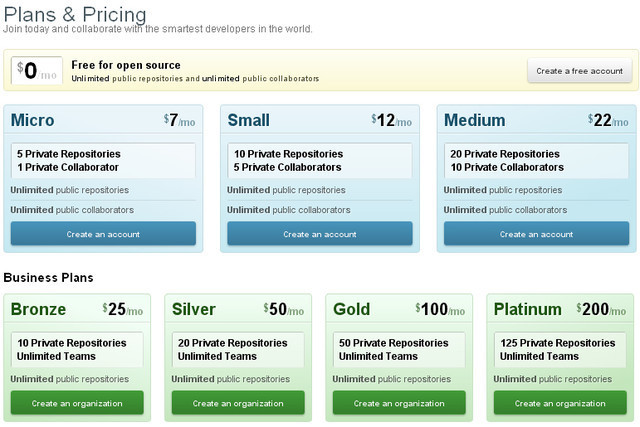The image size is (640, 427).
Task: Create an account under Small plan
Action: 319,234
